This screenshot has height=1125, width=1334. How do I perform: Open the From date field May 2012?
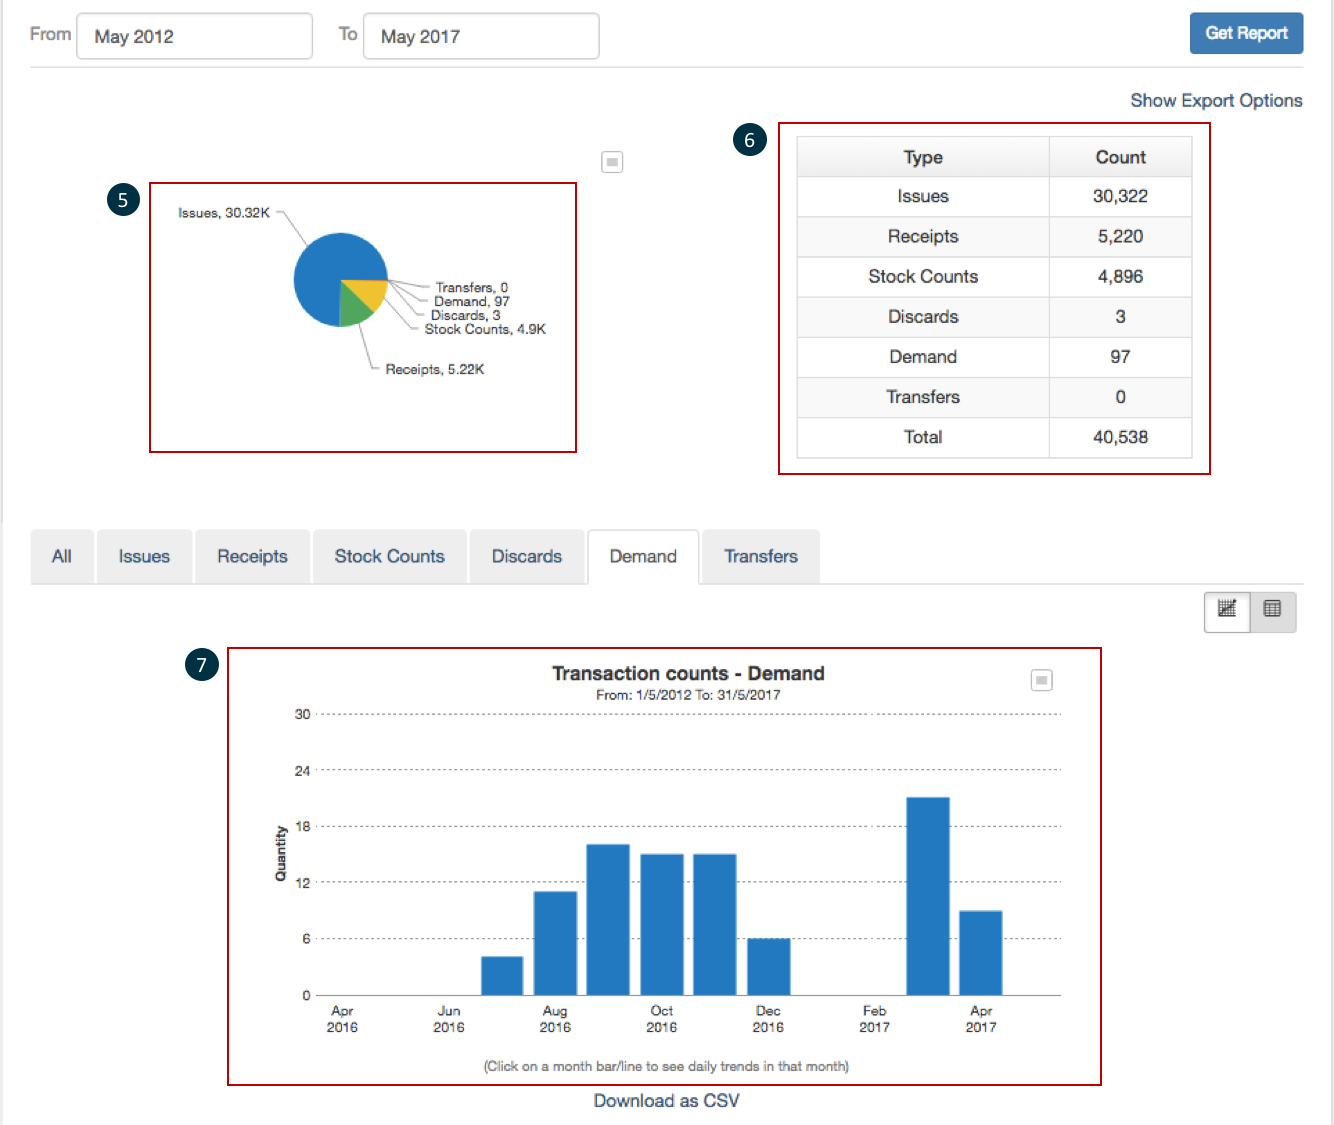click(194, 36)
